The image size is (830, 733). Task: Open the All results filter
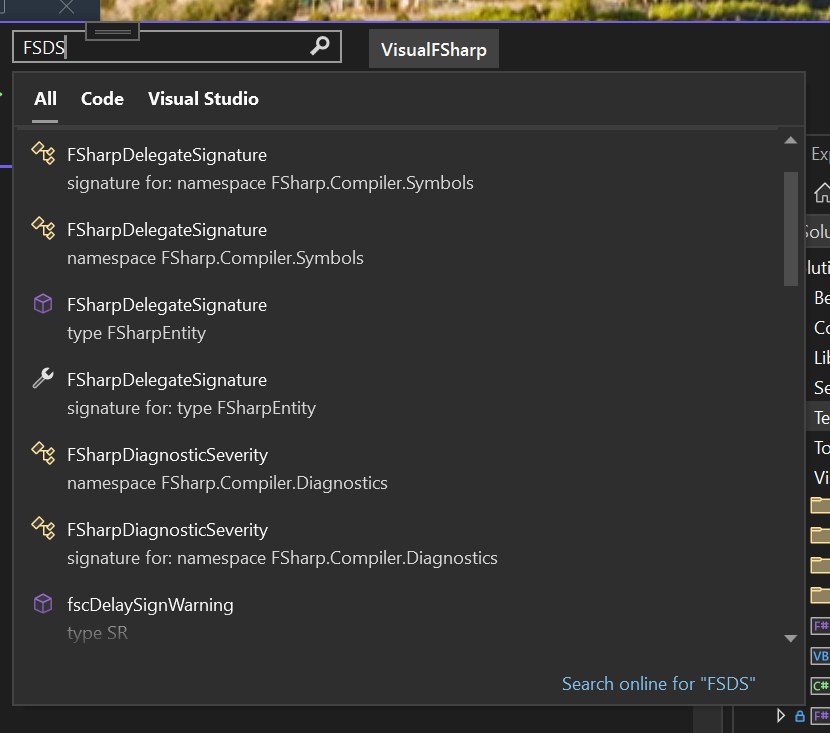coord(45,99)
